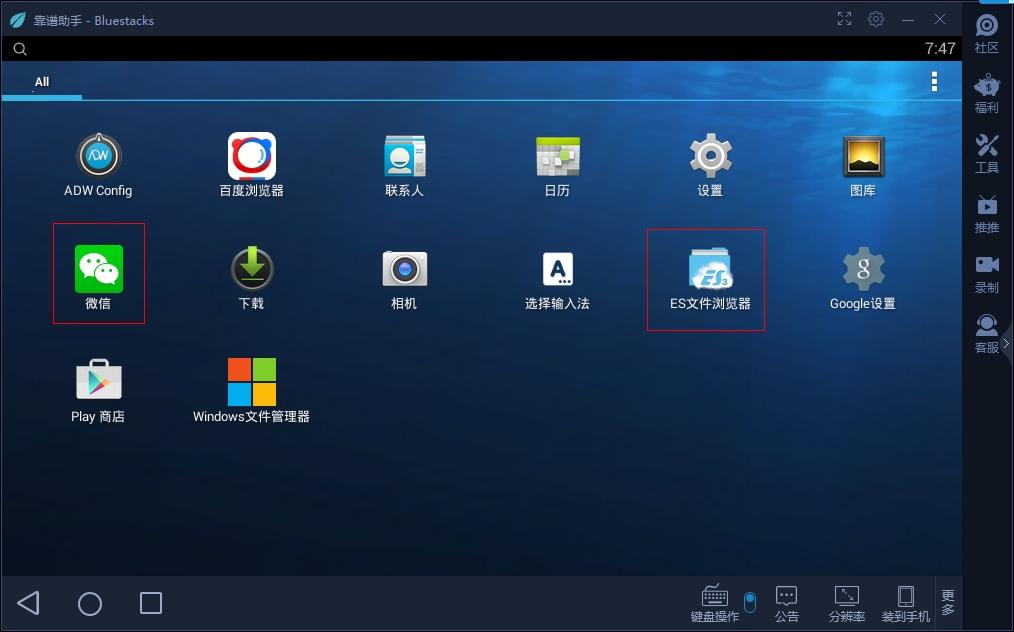Open the three-dot overflow menu
Image resolution: width=1014 pixels, height=632 pixels.
[x=934, y=82]
